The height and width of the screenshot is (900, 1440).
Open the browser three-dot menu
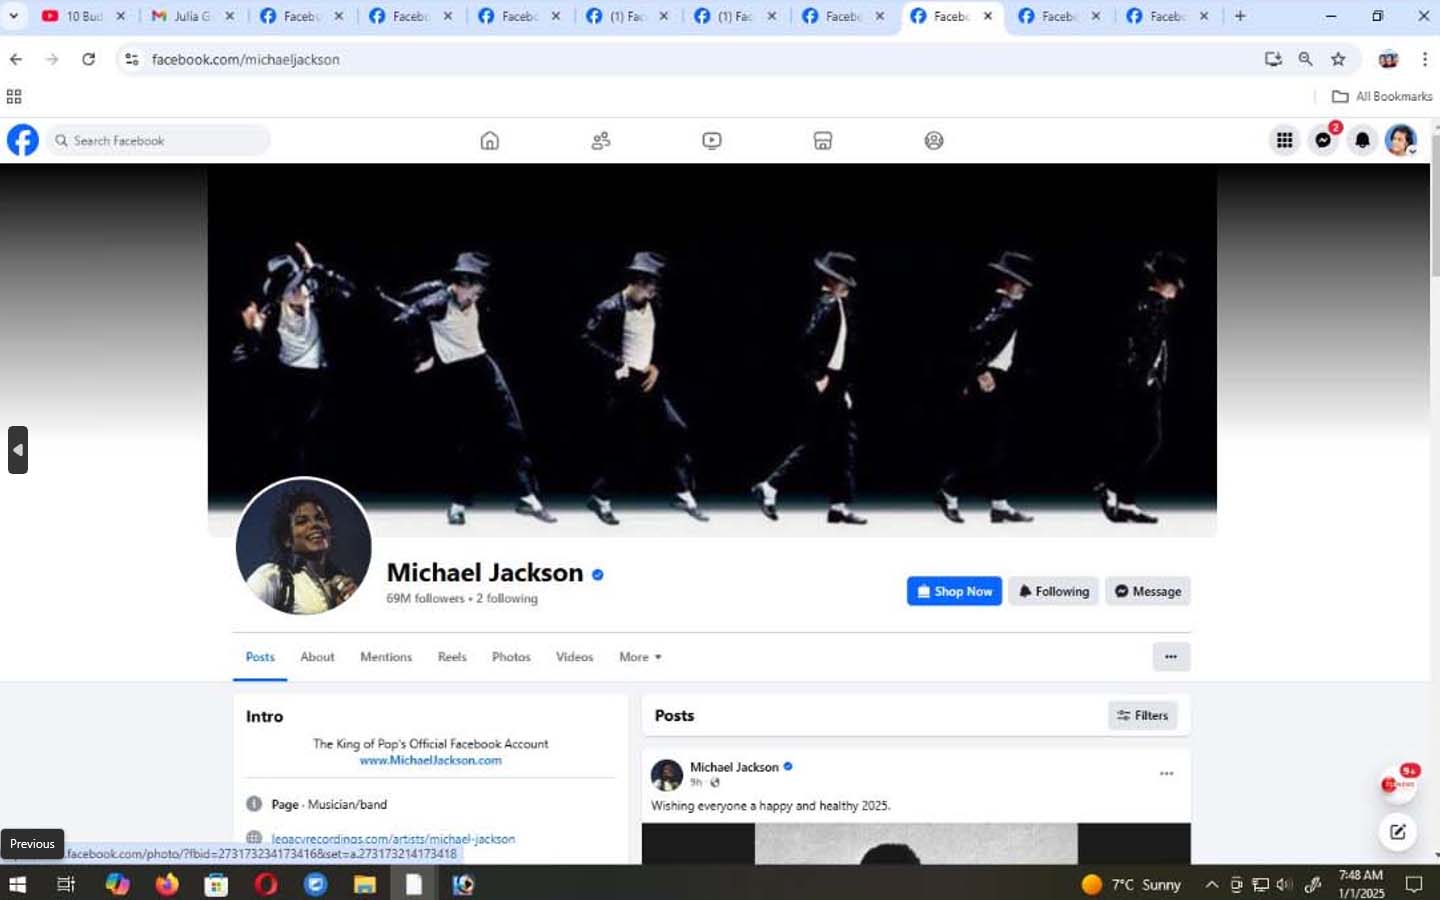point(1424,59)
